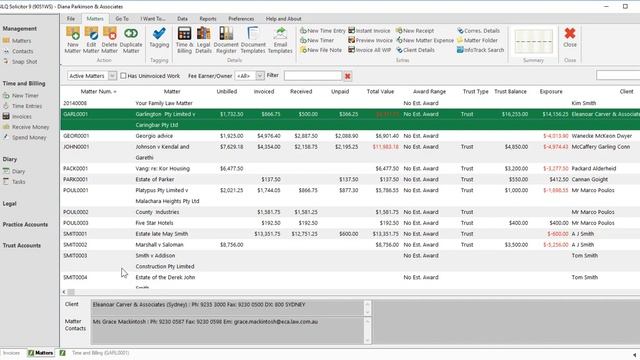Open the Data menu
The image size is (640, 360).
182,19
